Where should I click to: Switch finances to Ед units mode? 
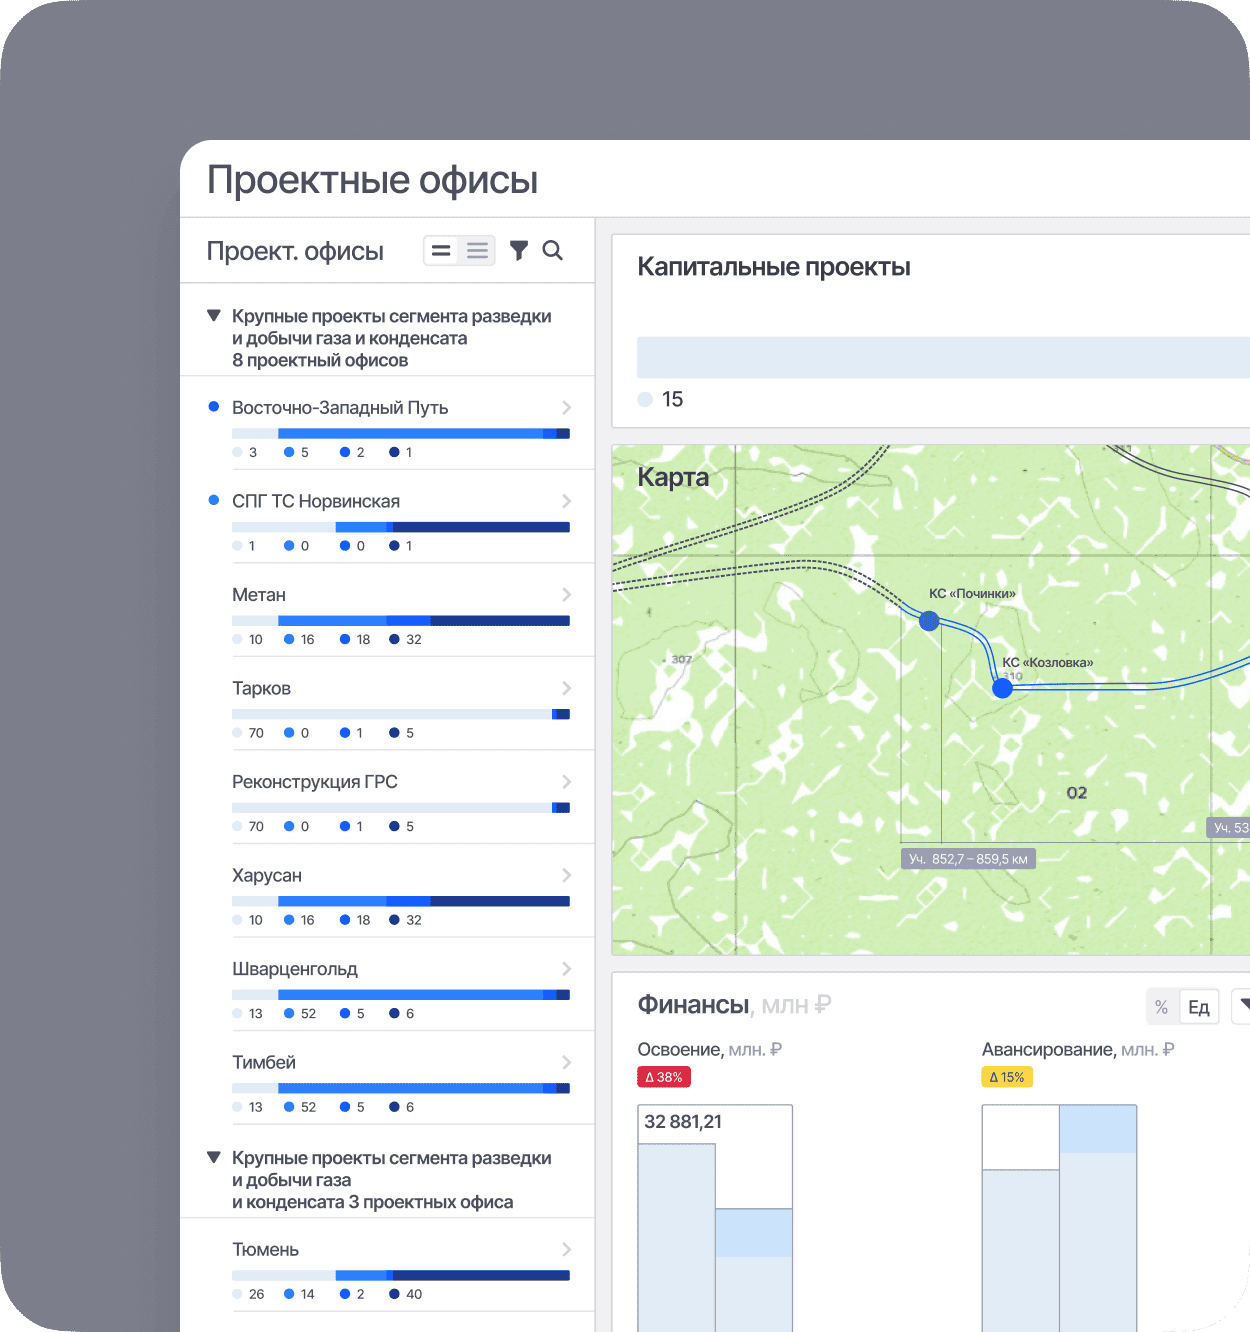click(x=1199, y=1007)
